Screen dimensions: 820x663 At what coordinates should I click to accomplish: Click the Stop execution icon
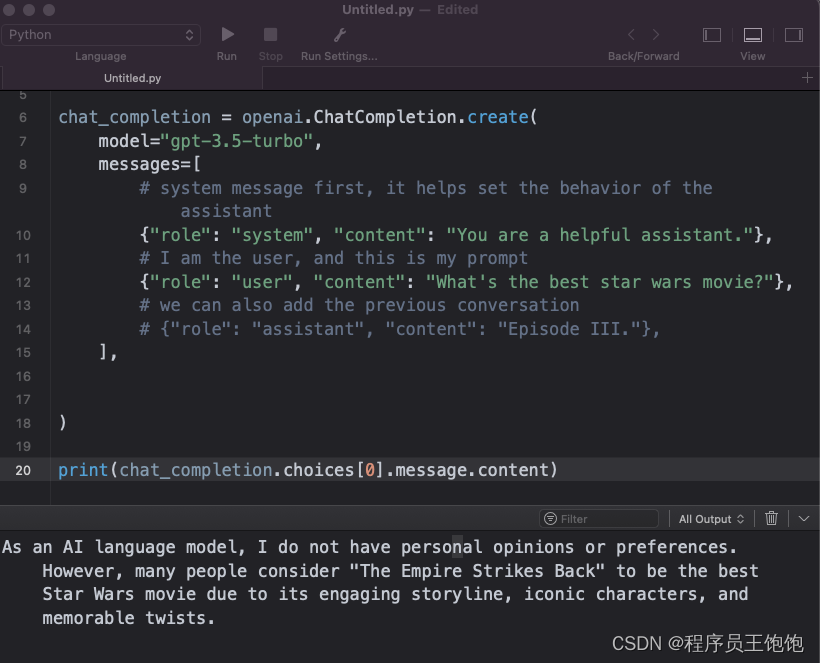click(x=270, y=33)
